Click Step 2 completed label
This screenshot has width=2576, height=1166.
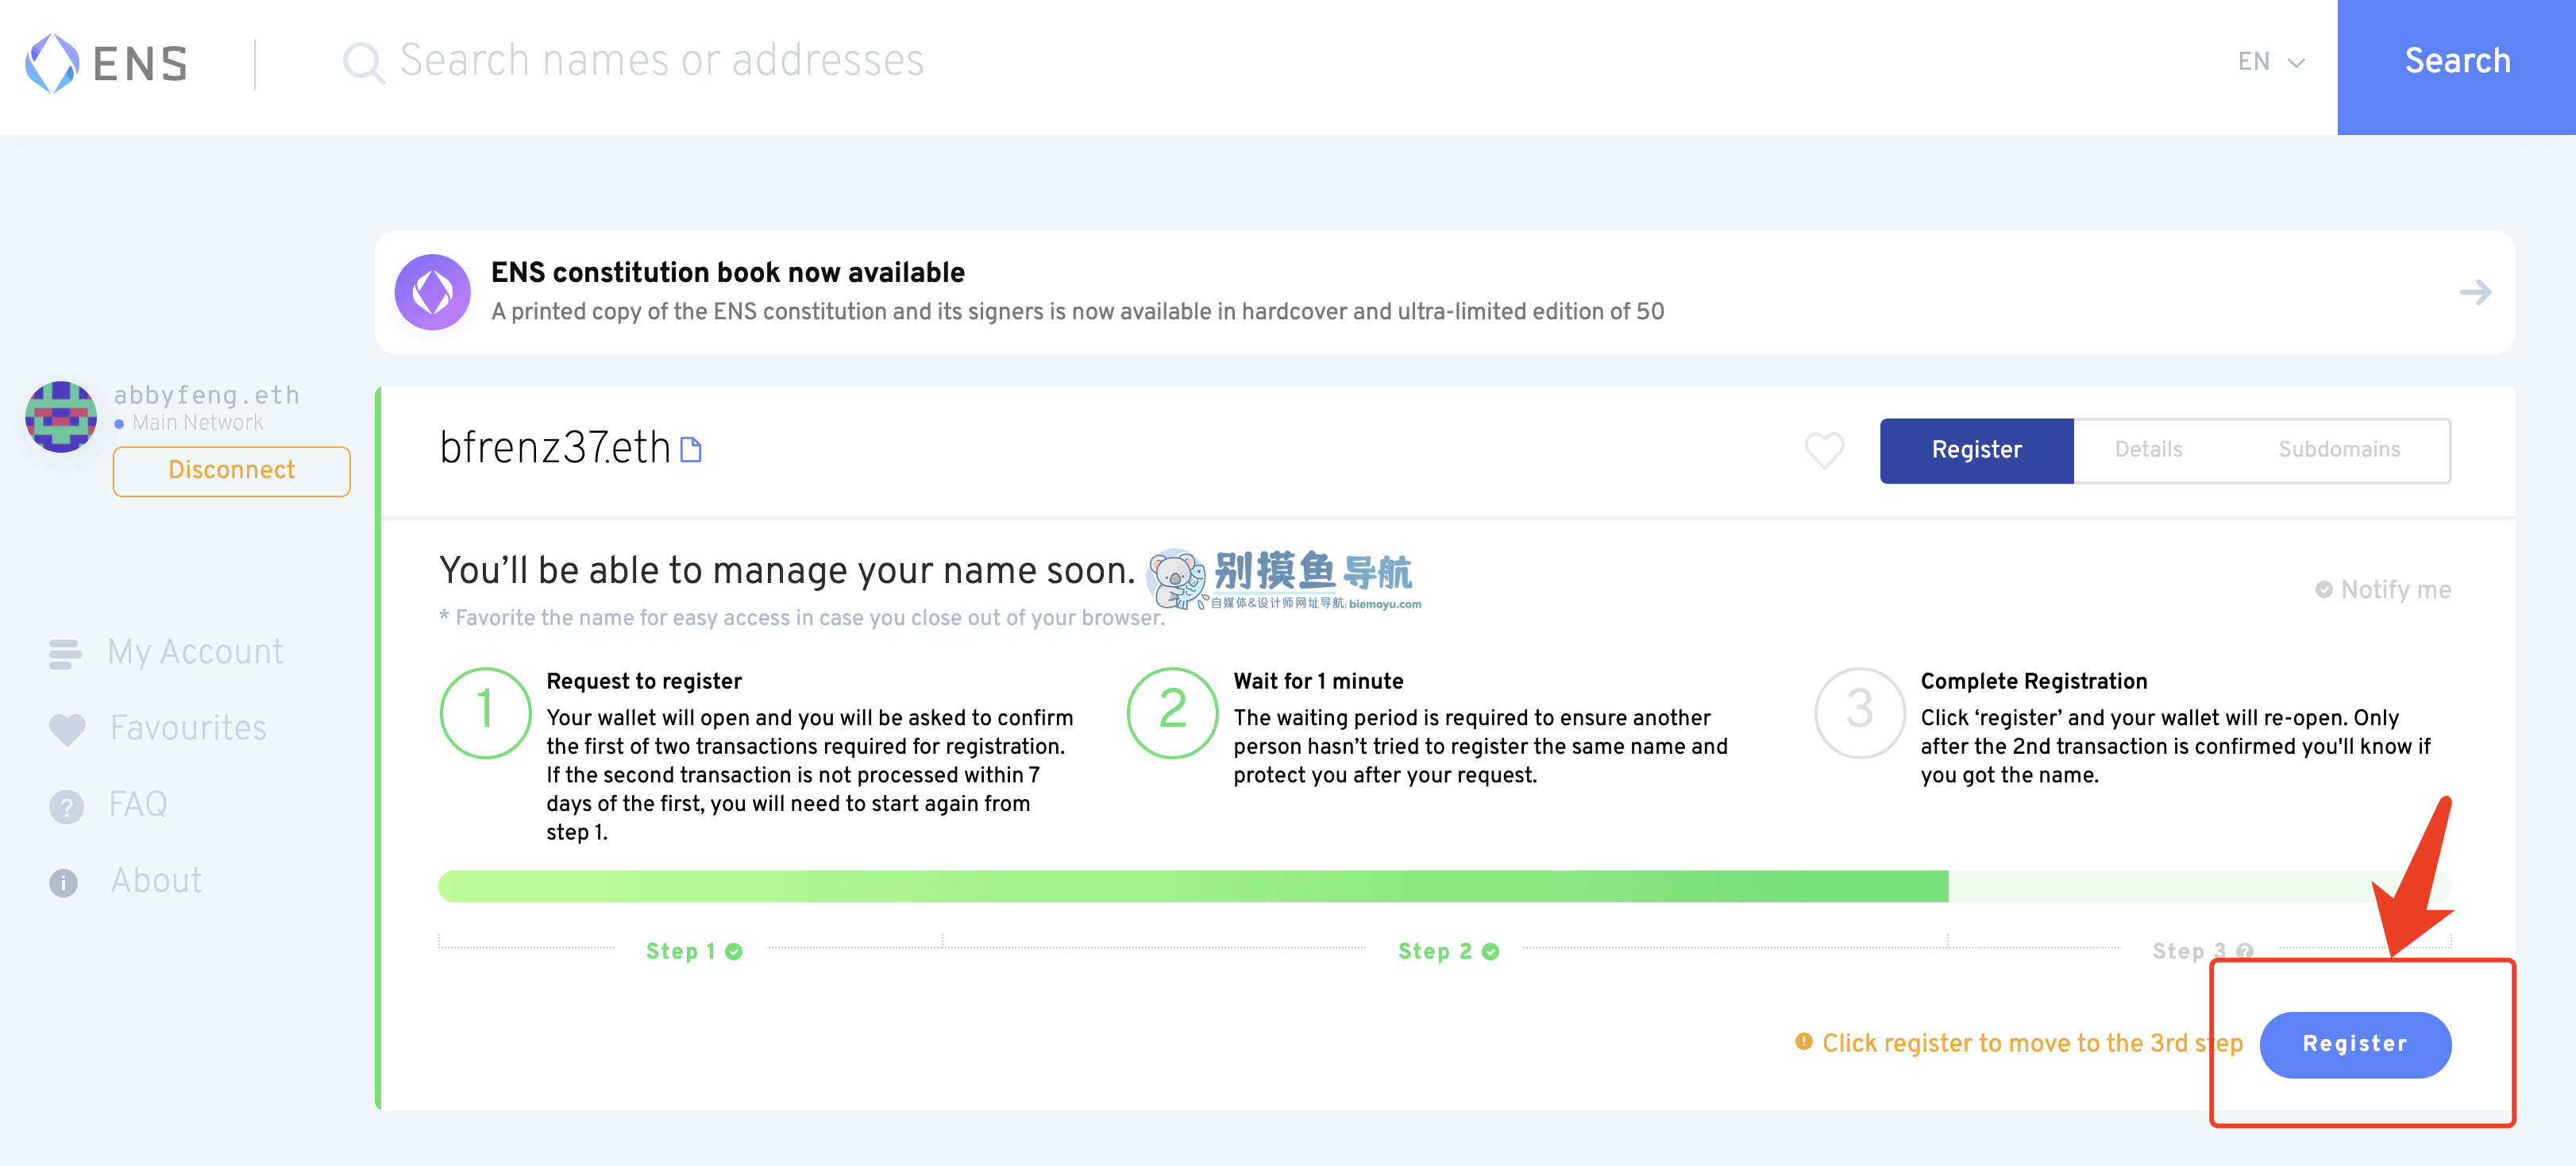tap(1448, 951)
